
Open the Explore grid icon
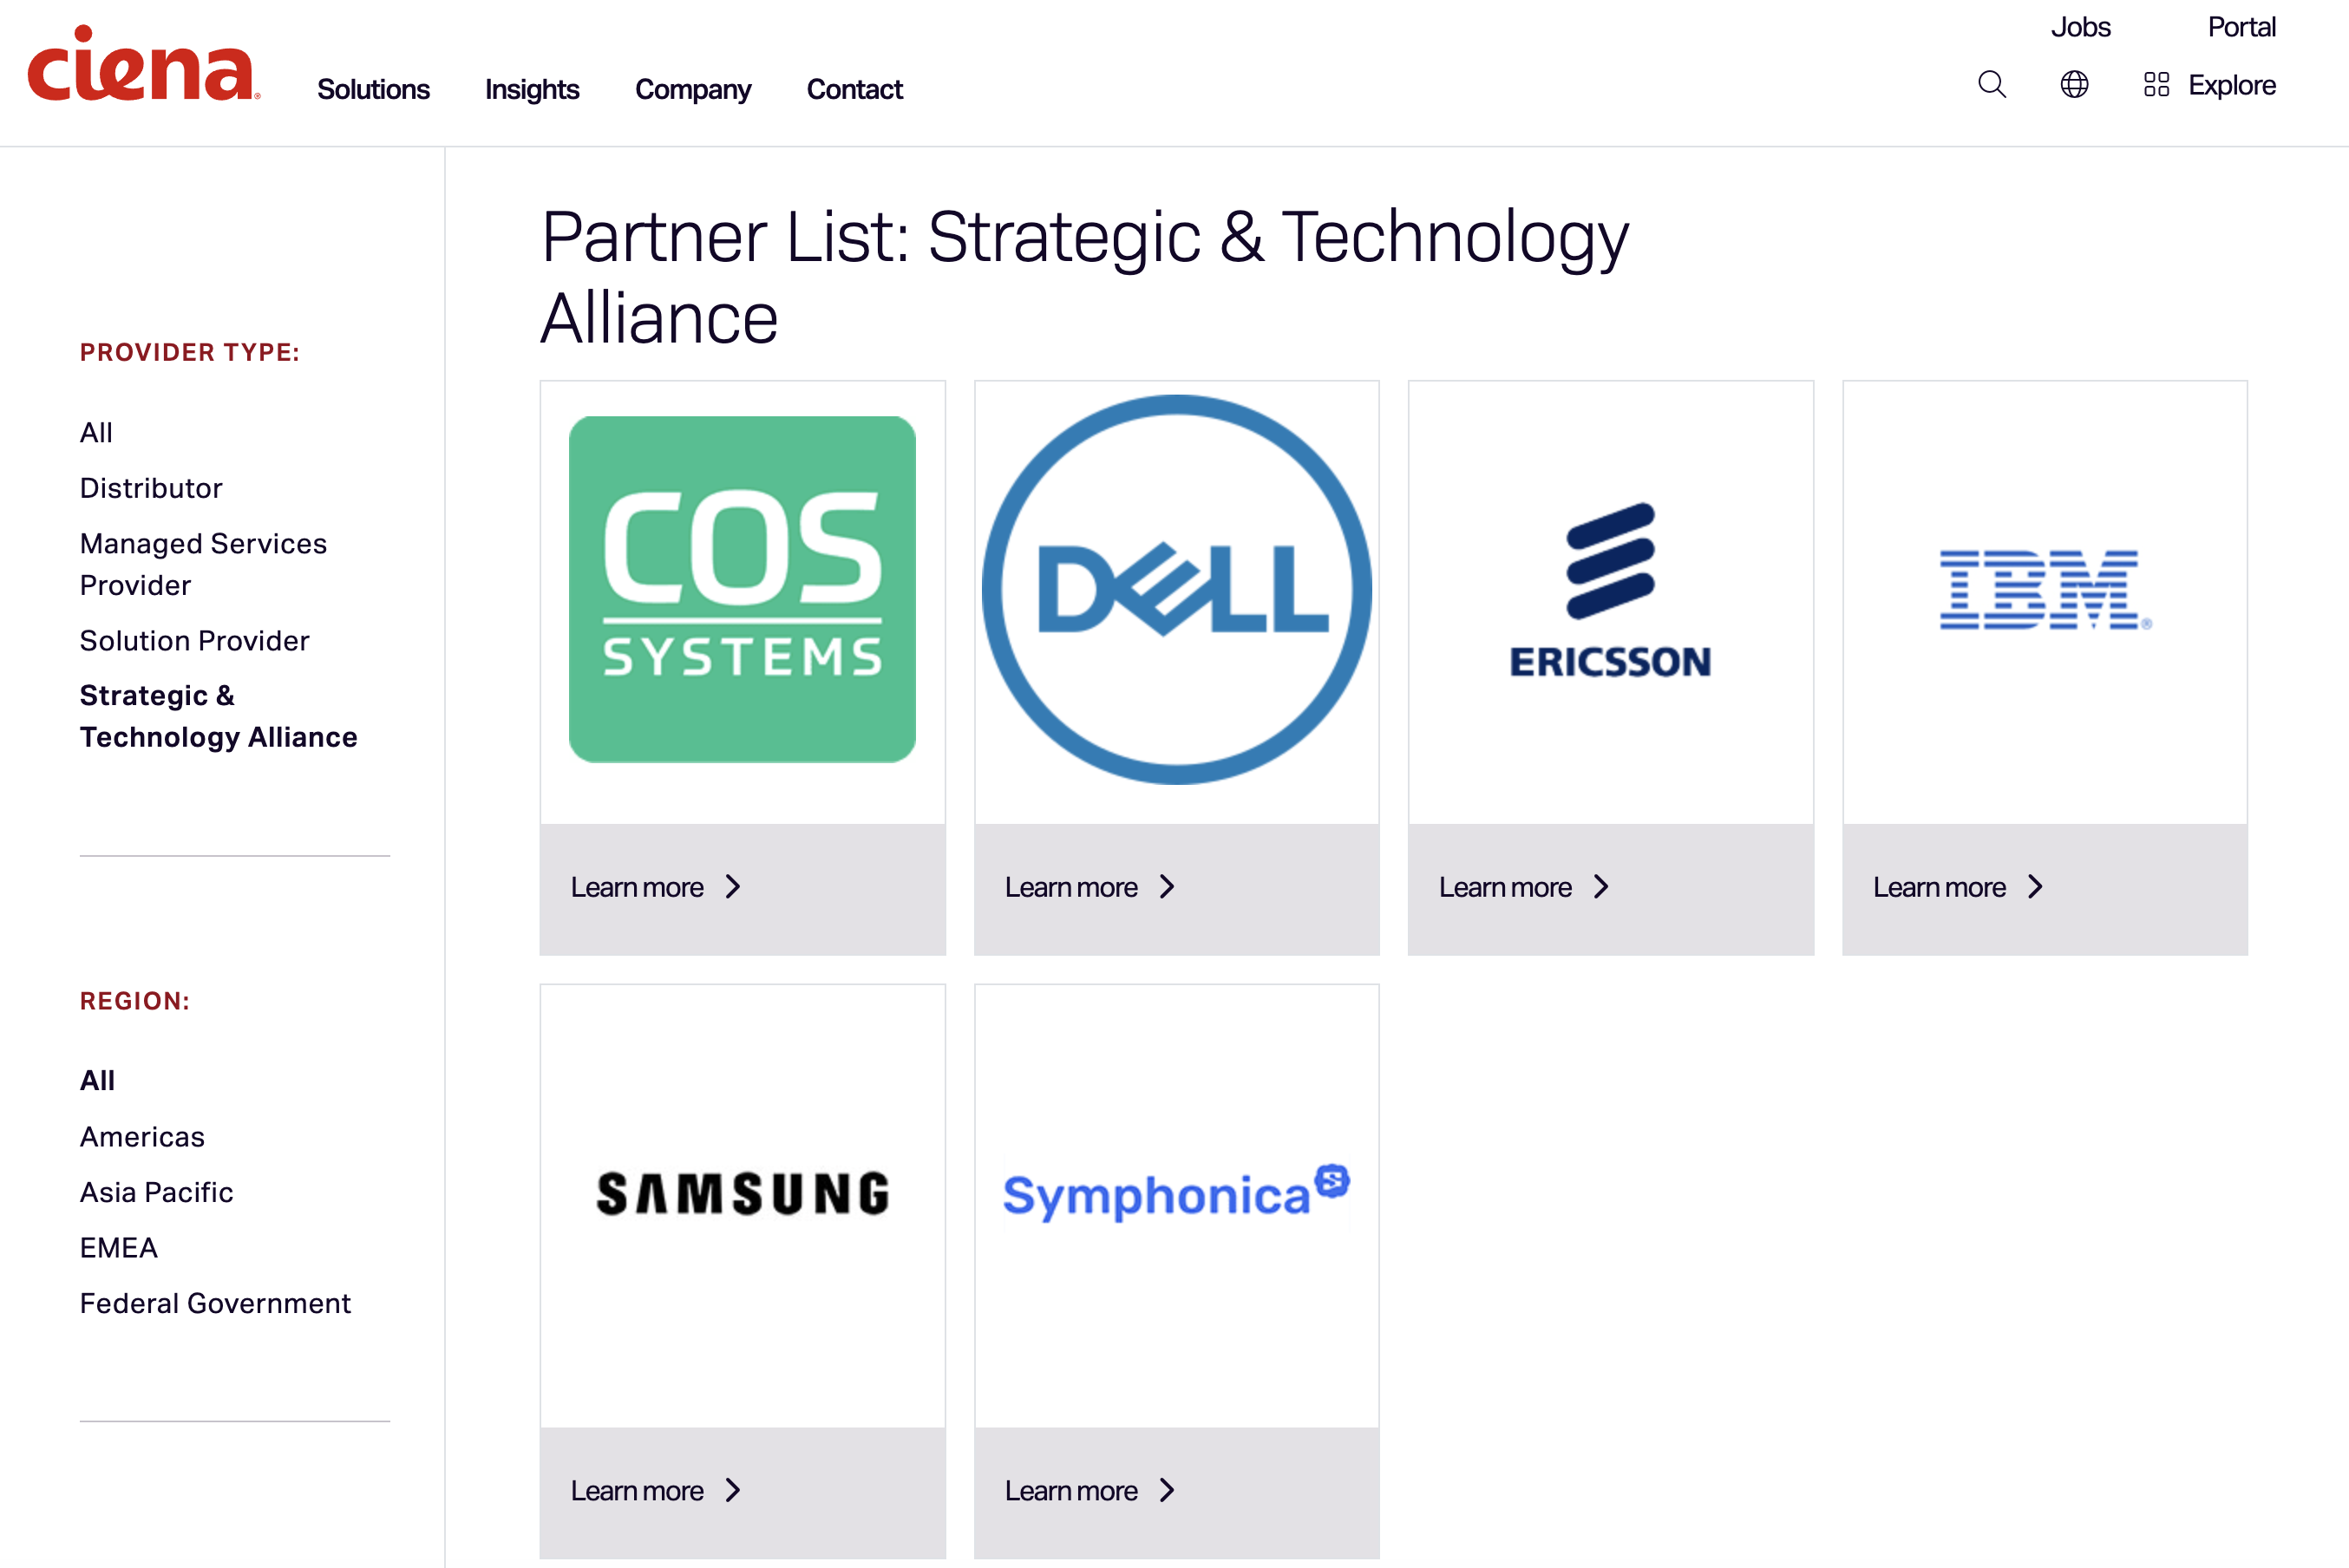[x=2156, y=85]
